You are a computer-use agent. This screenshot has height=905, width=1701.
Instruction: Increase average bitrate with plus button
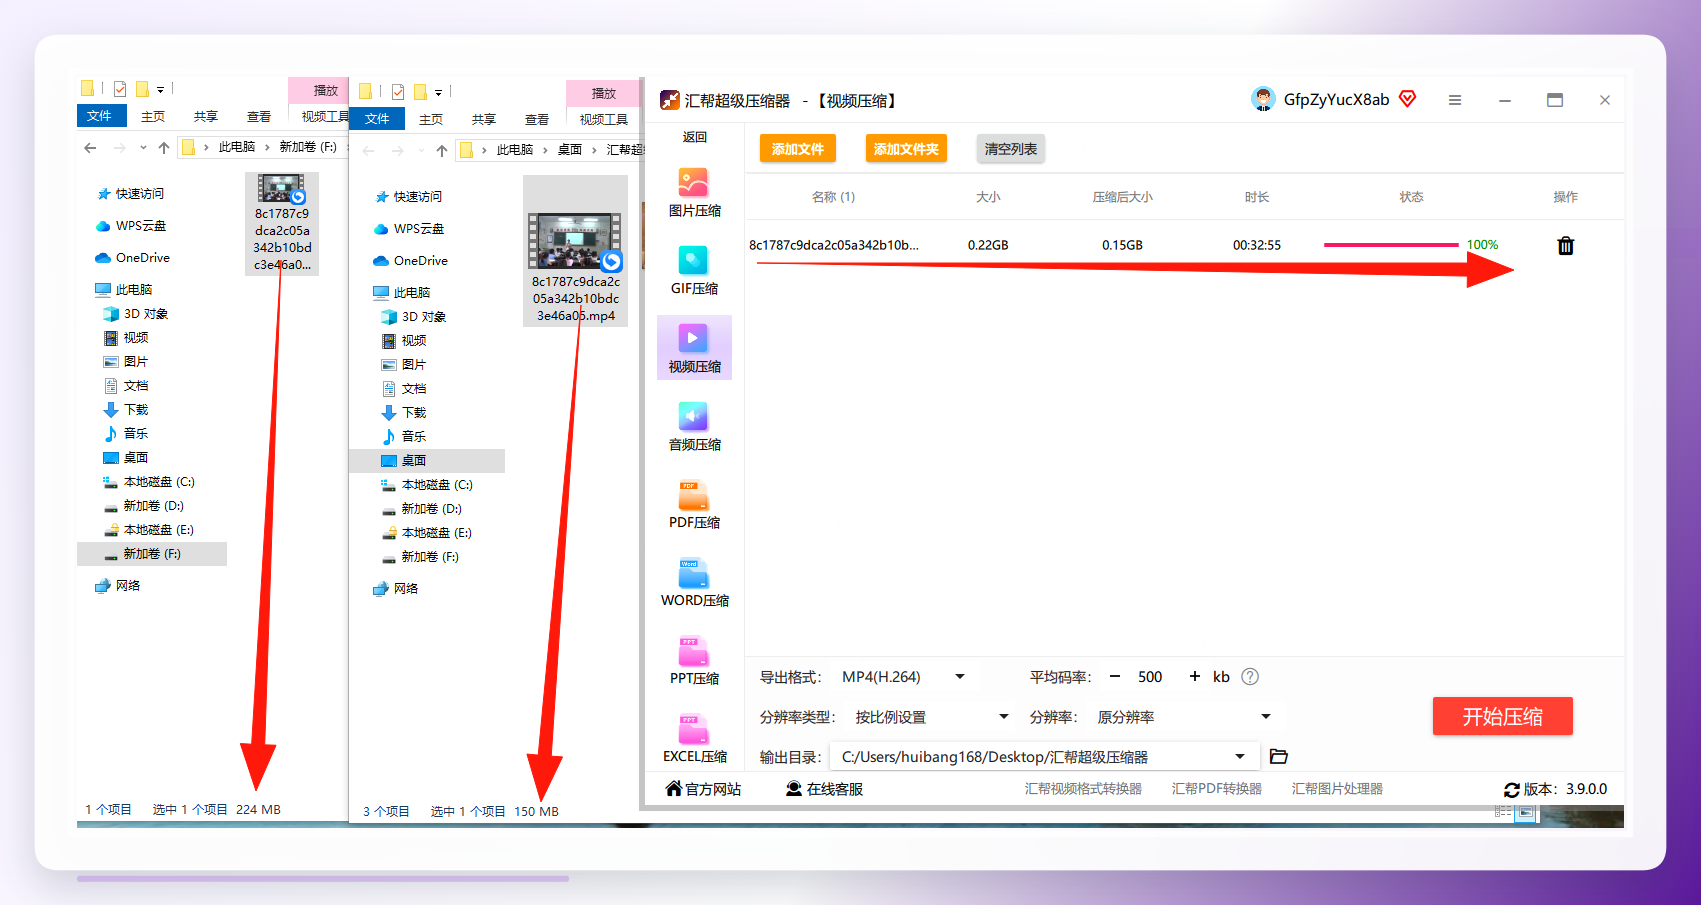click(1194, 677)
